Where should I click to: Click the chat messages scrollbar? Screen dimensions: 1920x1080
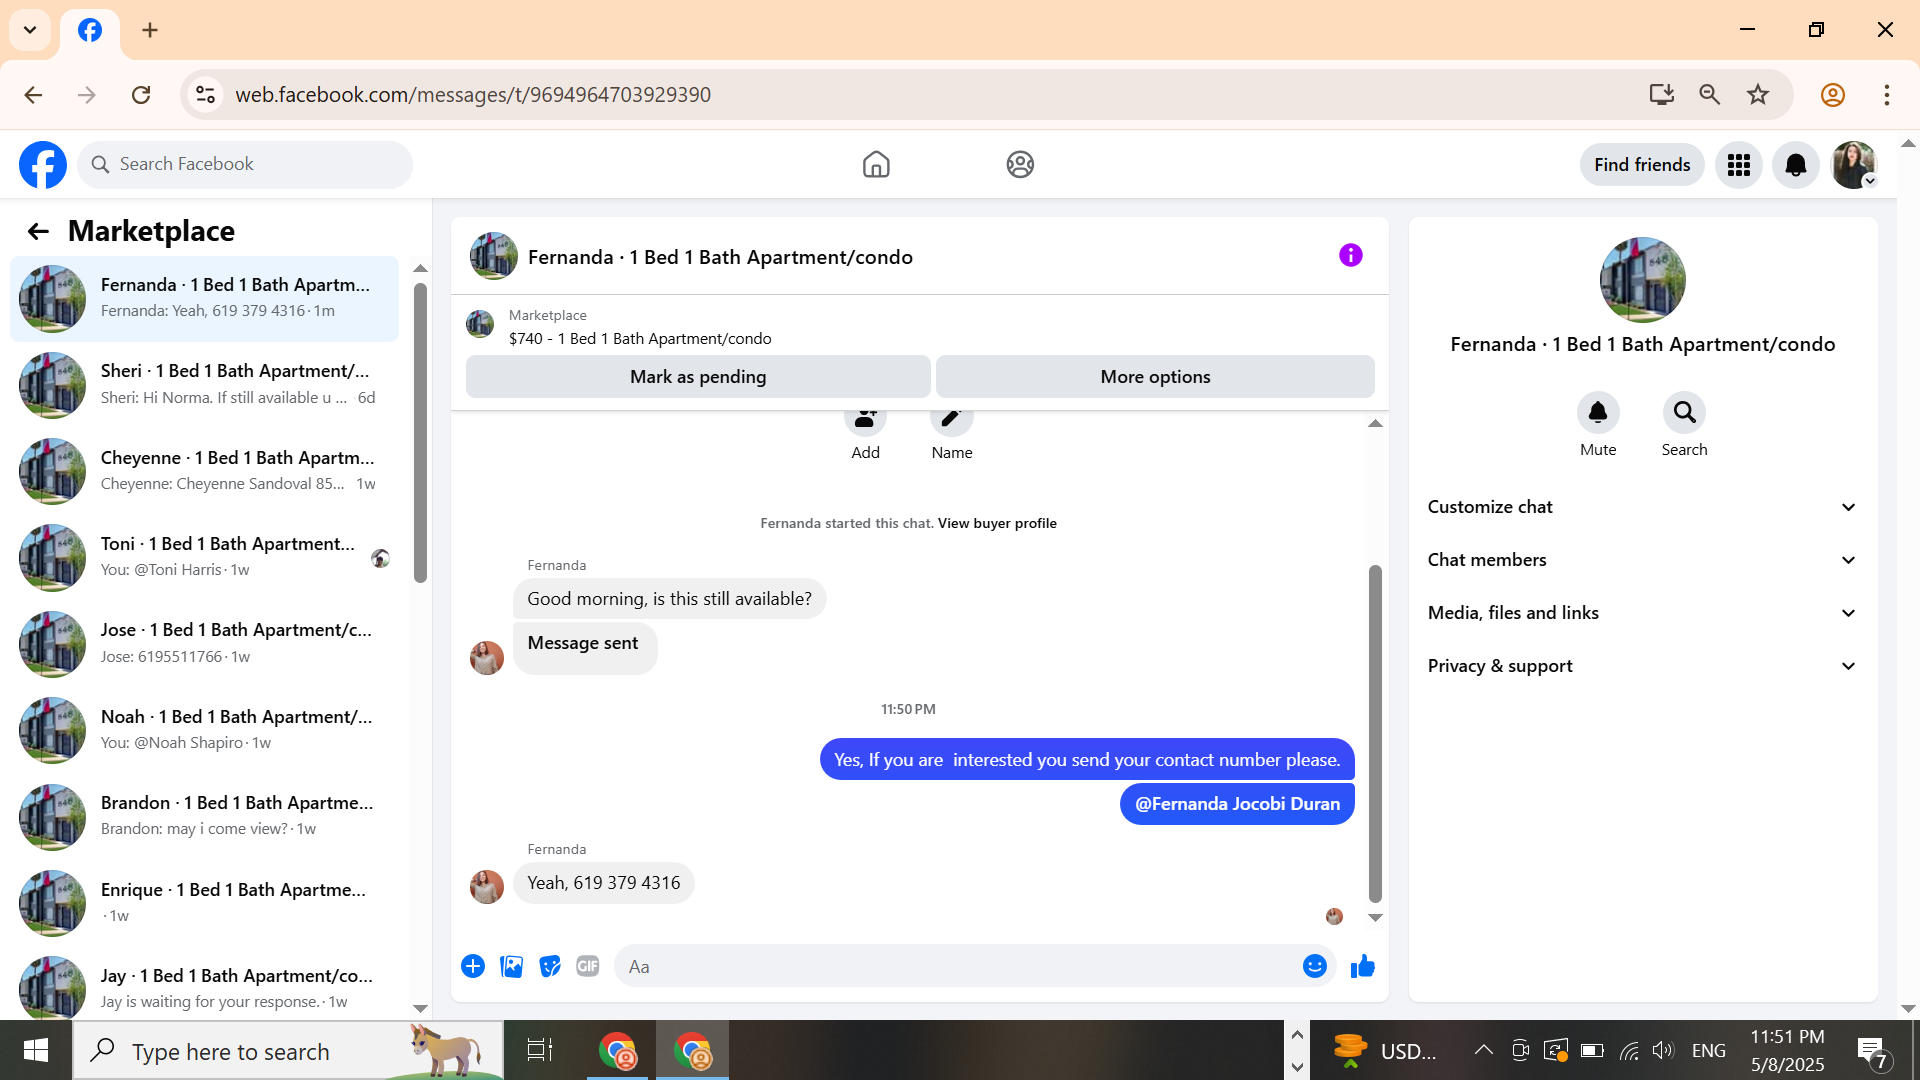tap(1375, 734)
